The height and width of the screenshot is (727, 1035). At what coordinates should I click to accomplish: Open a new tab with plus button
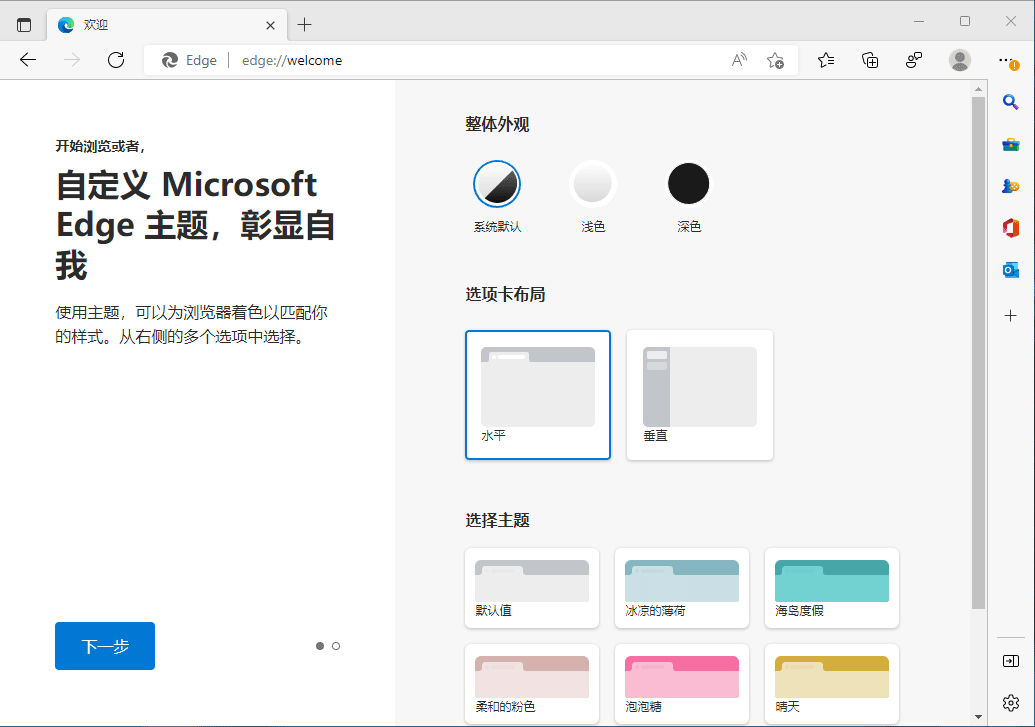click(x=304, y=25)
